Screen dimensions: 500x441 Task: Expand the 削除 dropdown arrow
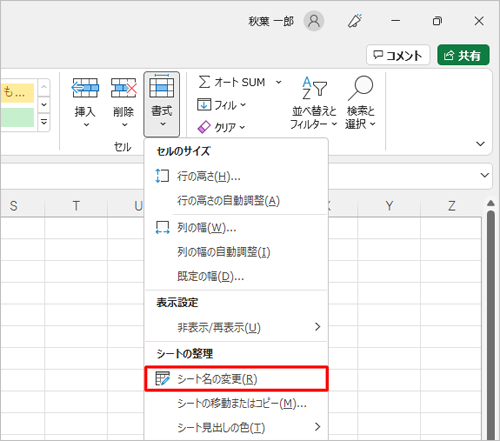[x=124, y=125]
